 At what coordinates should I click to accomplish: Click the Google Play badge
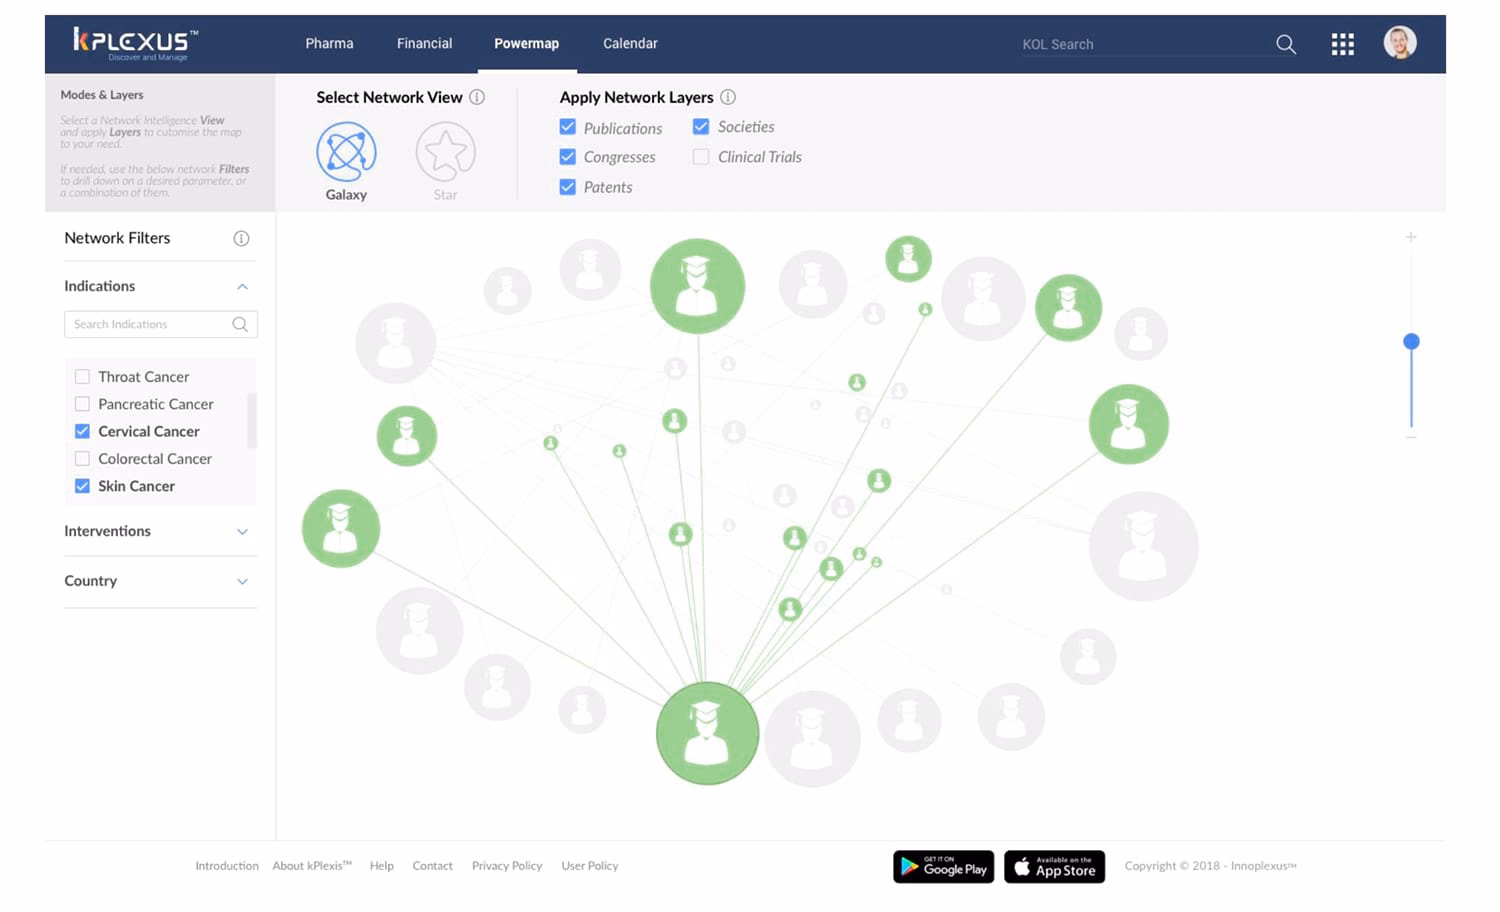click(942, 866)
